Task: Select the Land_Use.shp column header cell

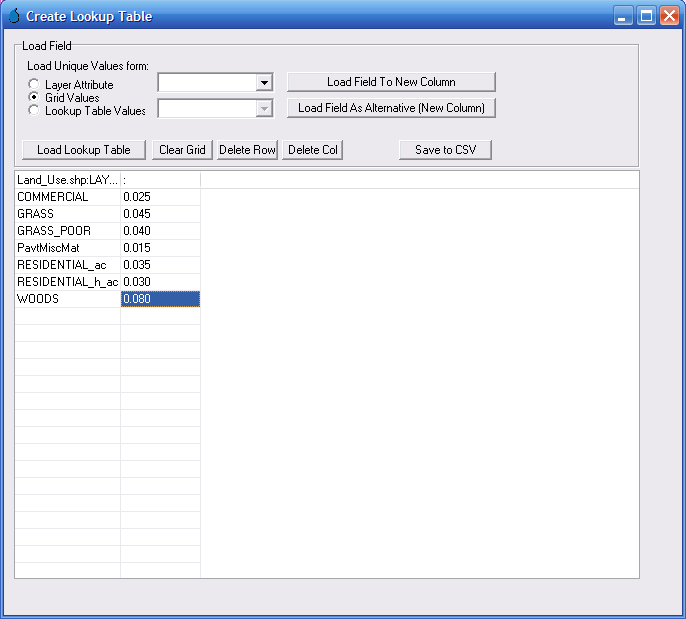Action: point(67,180)
